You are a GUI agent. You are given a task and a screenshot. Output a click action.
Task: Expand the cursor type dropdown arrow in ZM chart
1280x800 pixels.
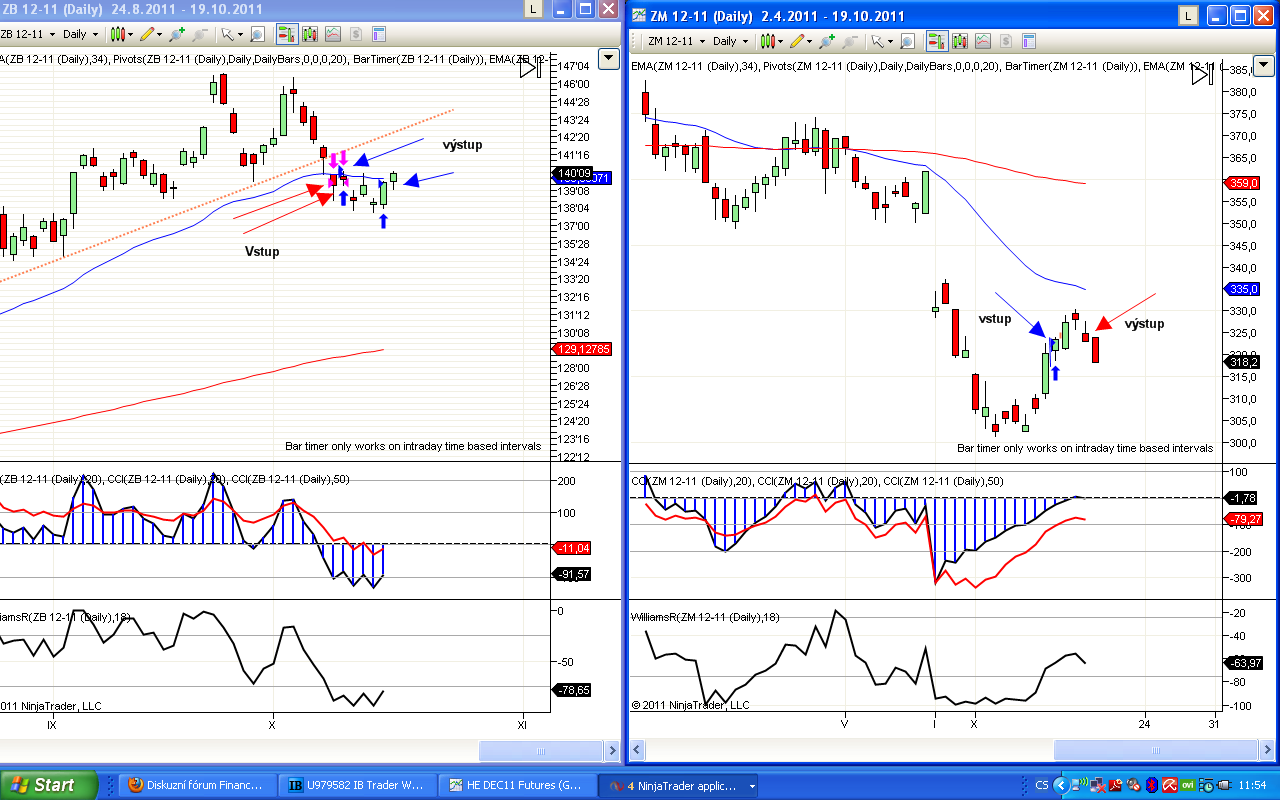pyautogui.click(x=889, y=41)
